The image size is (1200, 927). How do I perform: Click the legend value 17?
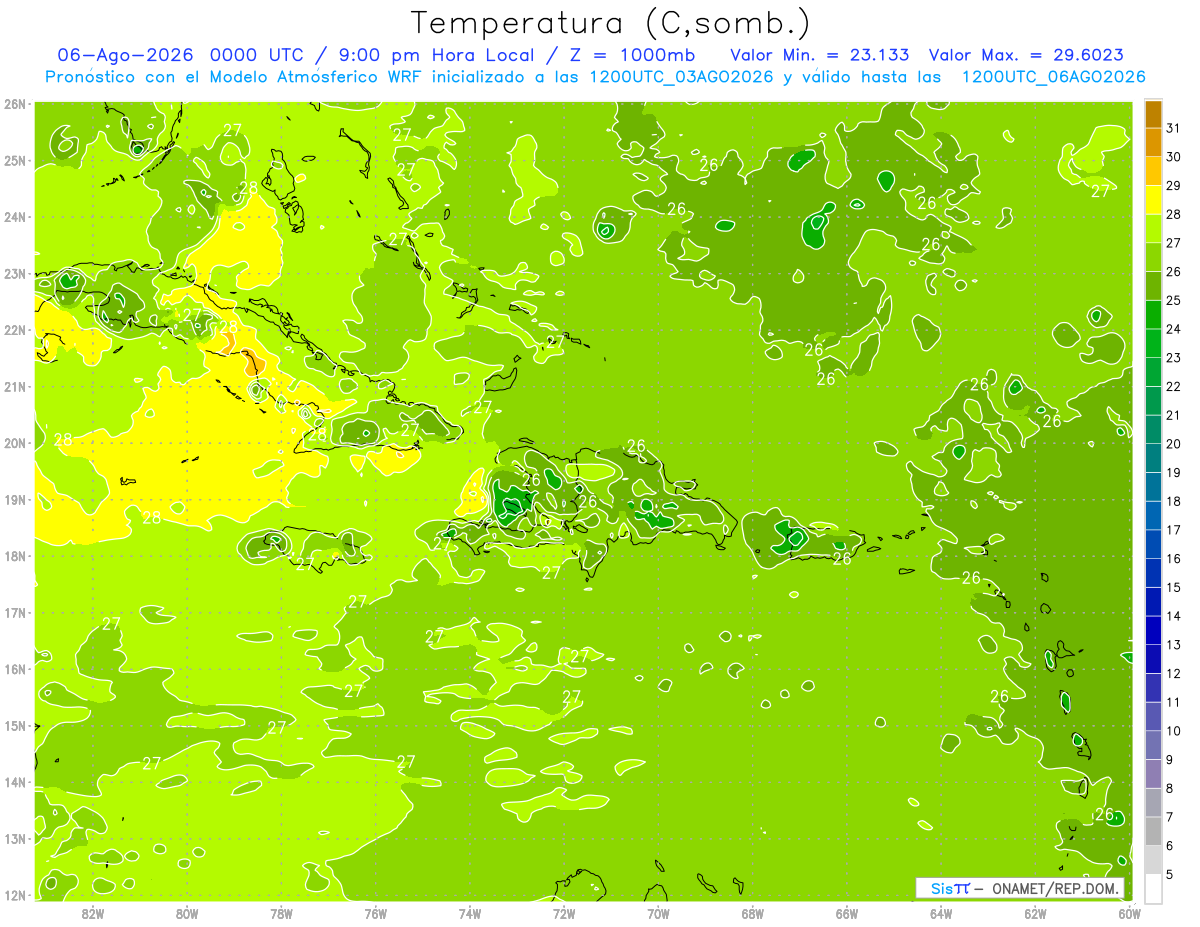[1174, 530]
